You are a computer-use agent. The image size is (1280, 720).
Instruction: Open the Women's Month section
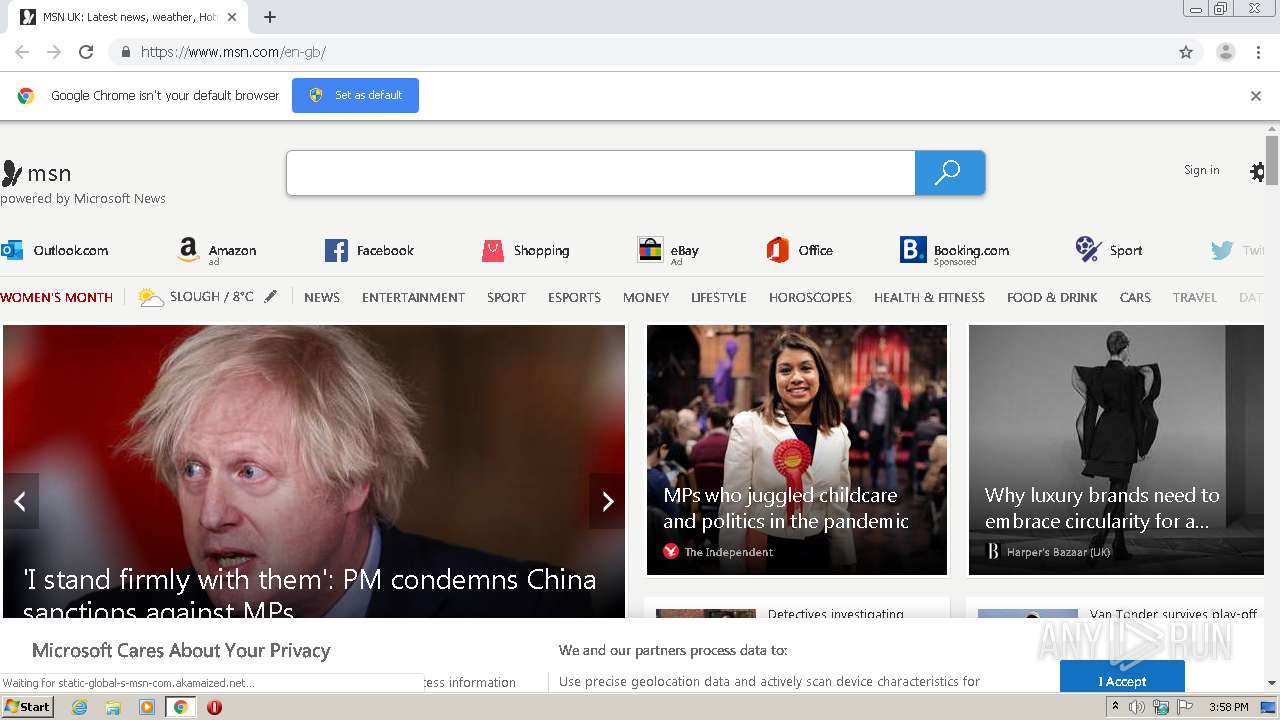57,297
